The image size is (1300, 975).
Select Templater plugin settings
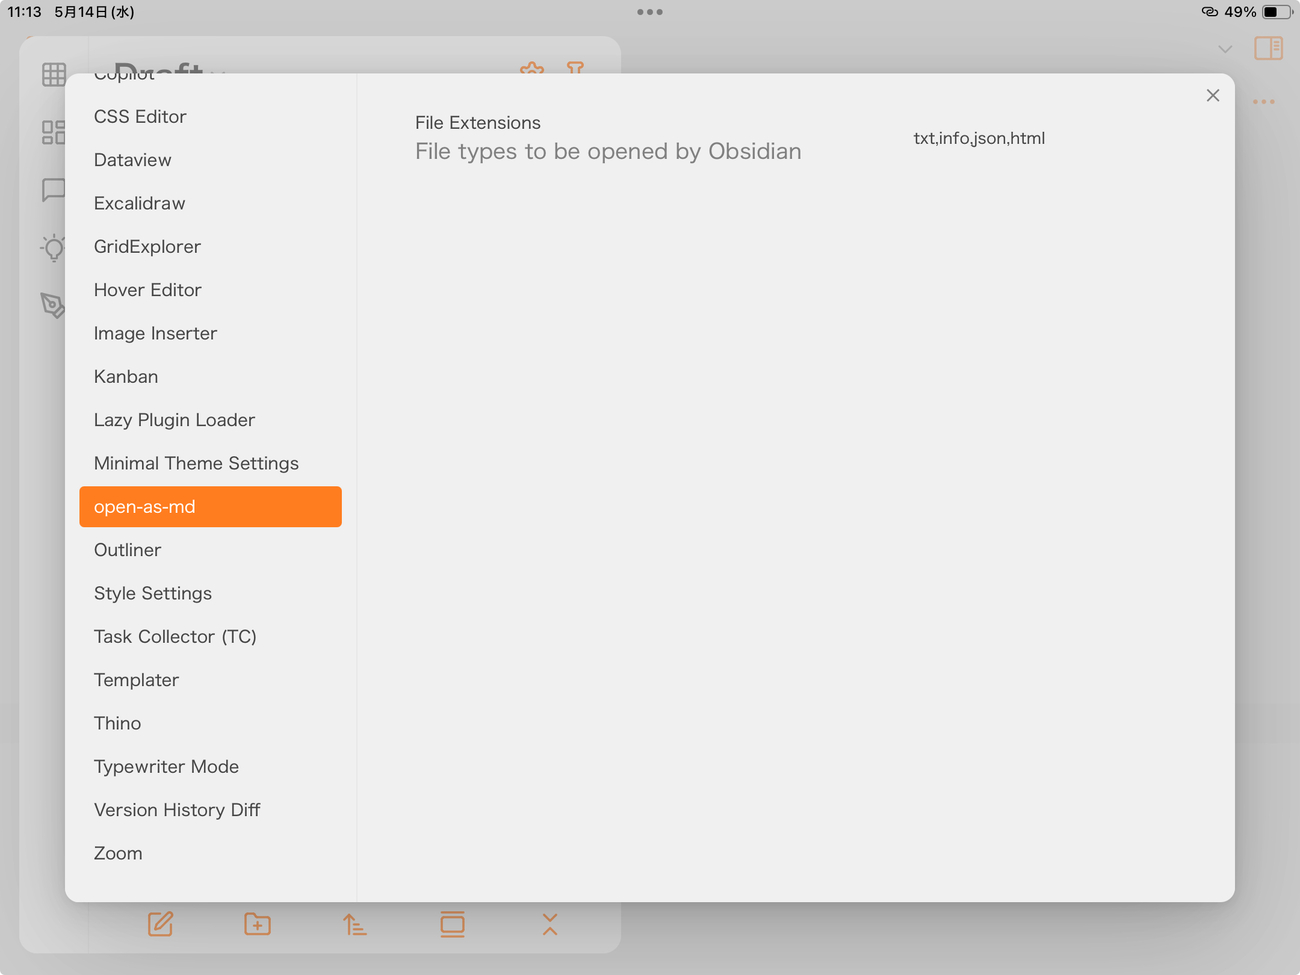(210, 680)
